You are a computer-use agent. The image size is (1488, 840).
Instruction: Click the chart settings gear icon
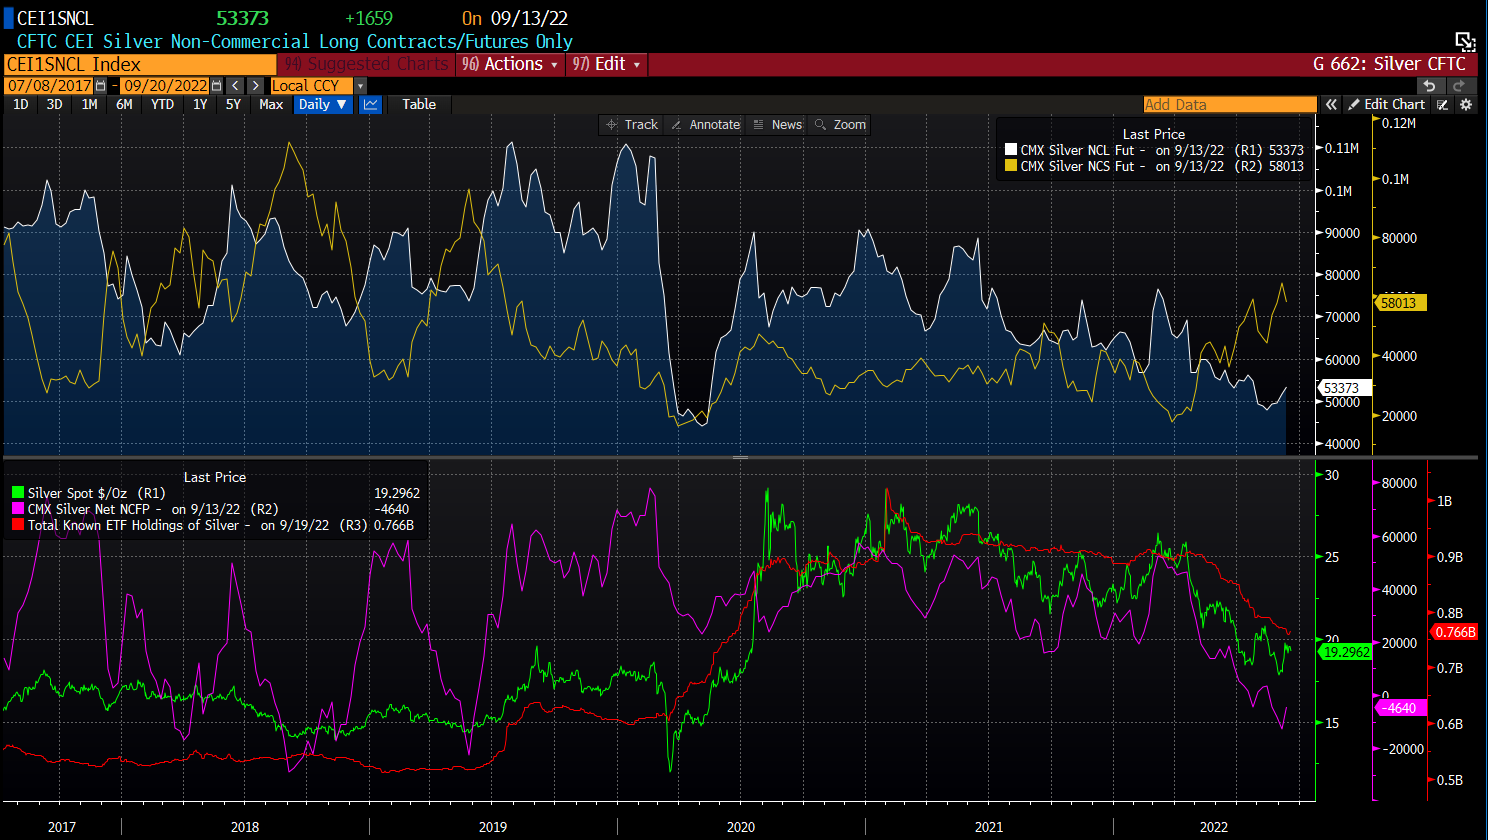(1466, 105)
